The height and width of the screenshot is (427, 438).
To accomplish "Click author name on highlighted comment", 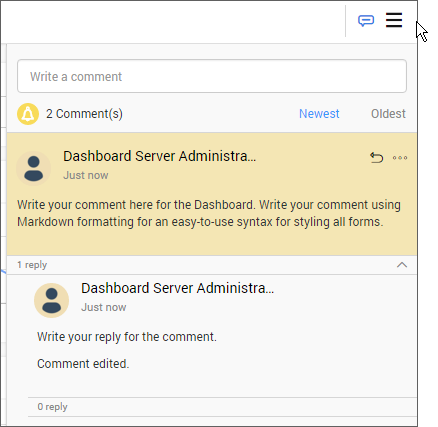I will click(x=160, y=156).
